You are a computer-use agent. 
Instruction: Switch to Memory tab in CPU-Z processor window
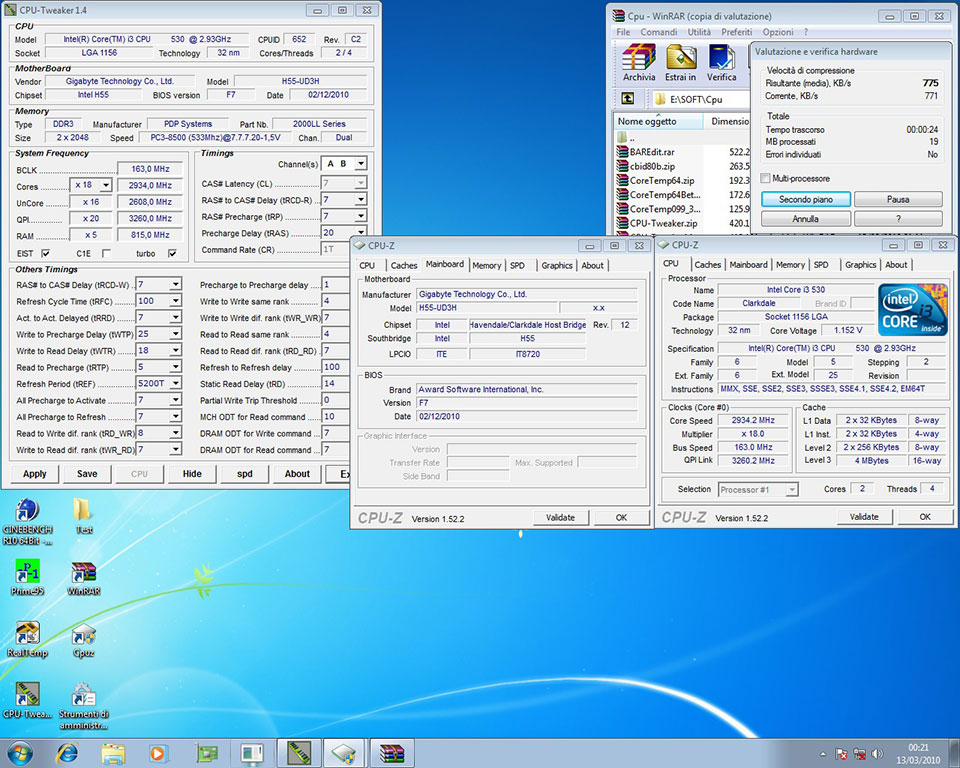click(x=790, y=265)
